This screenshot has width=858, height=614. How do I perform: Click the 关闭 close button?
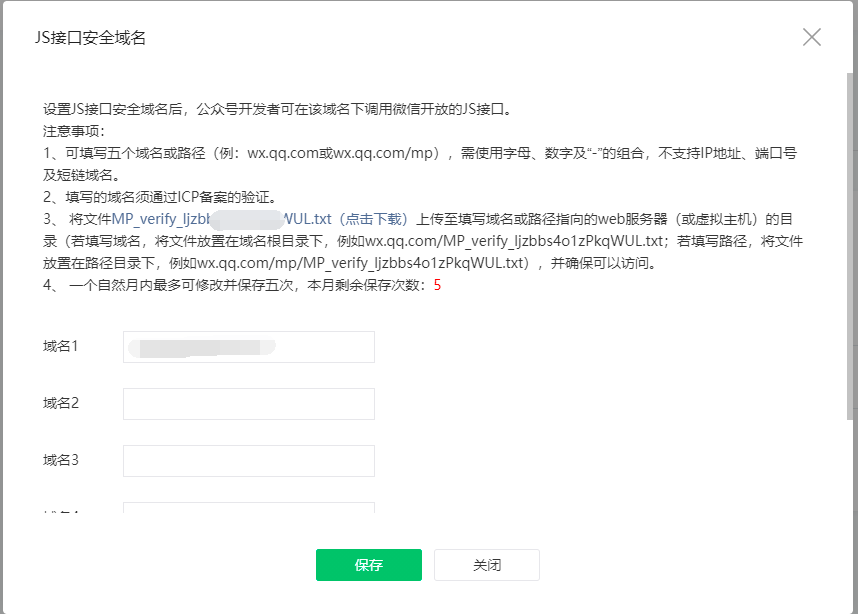coord(486,564)
